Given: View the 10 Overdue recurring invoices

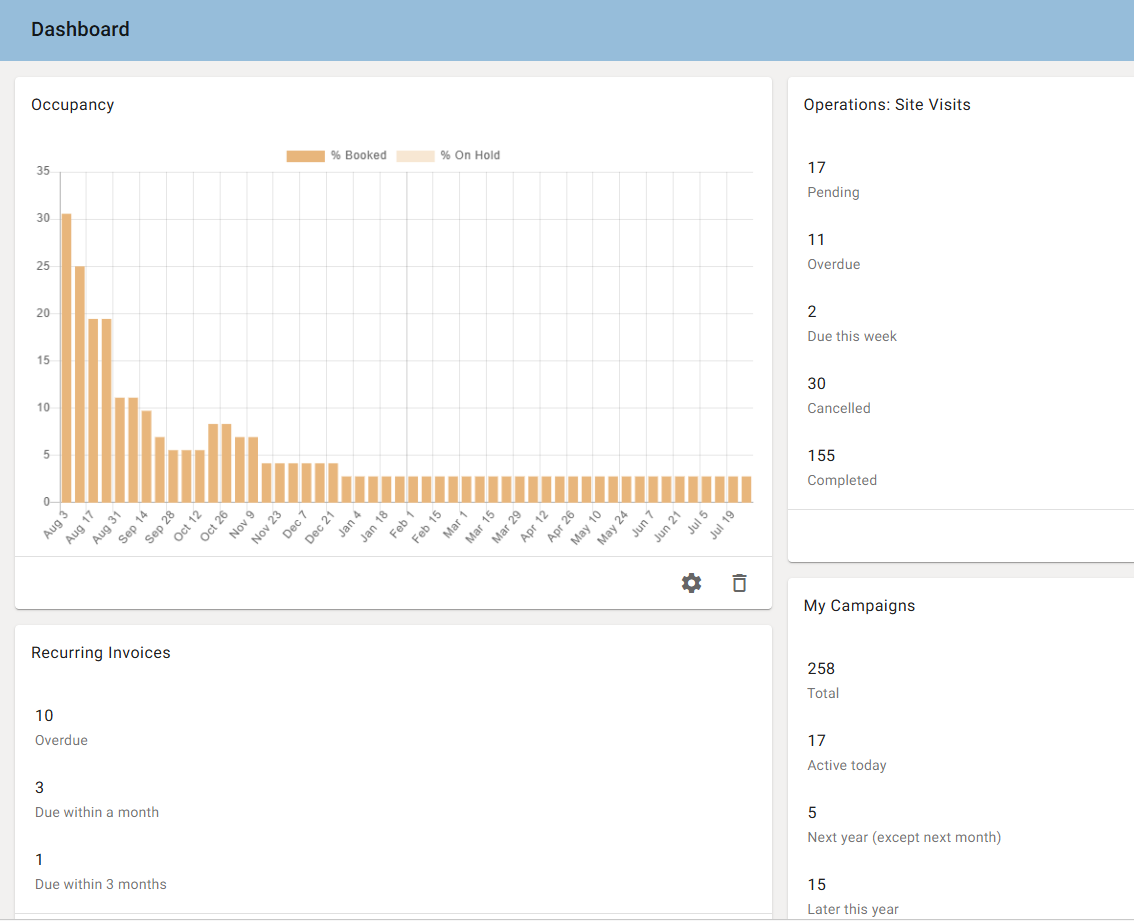Looking at the screenshot, I should click(61, 727).
